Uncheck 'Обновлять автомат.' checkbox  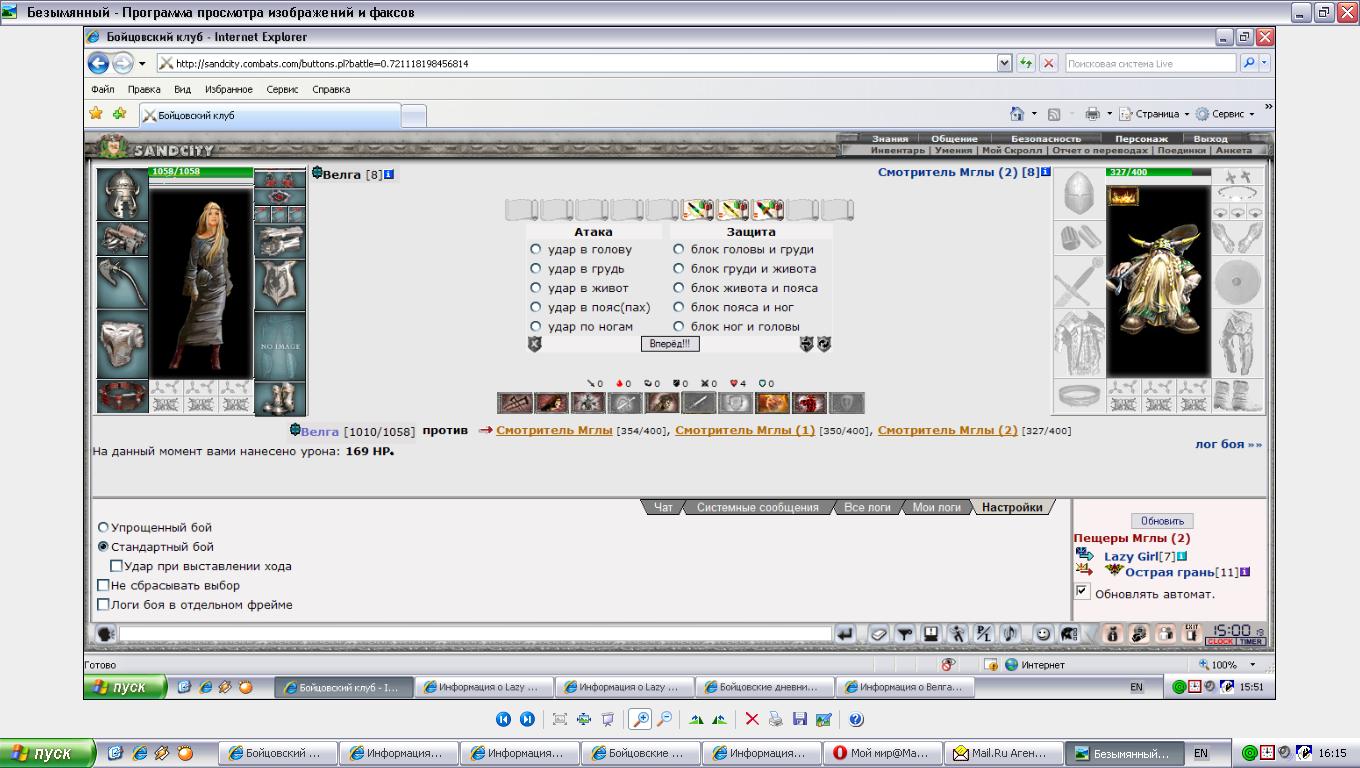coord(1082,592)
